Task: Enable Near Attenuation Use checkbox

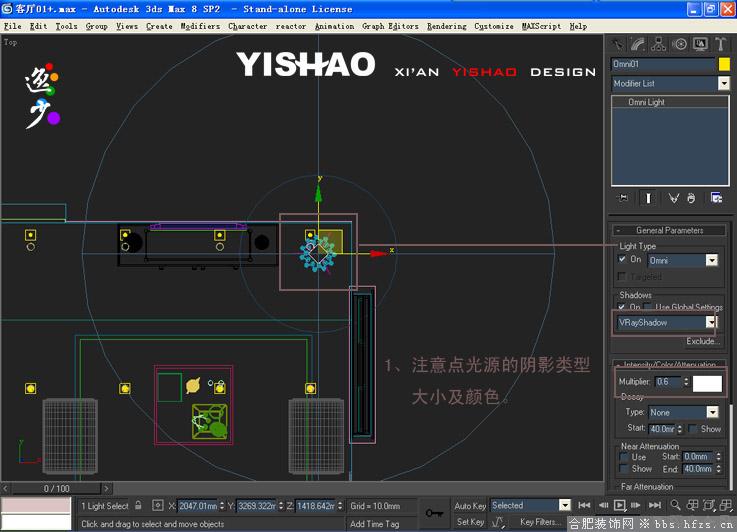Action: (x=624, y=457)
